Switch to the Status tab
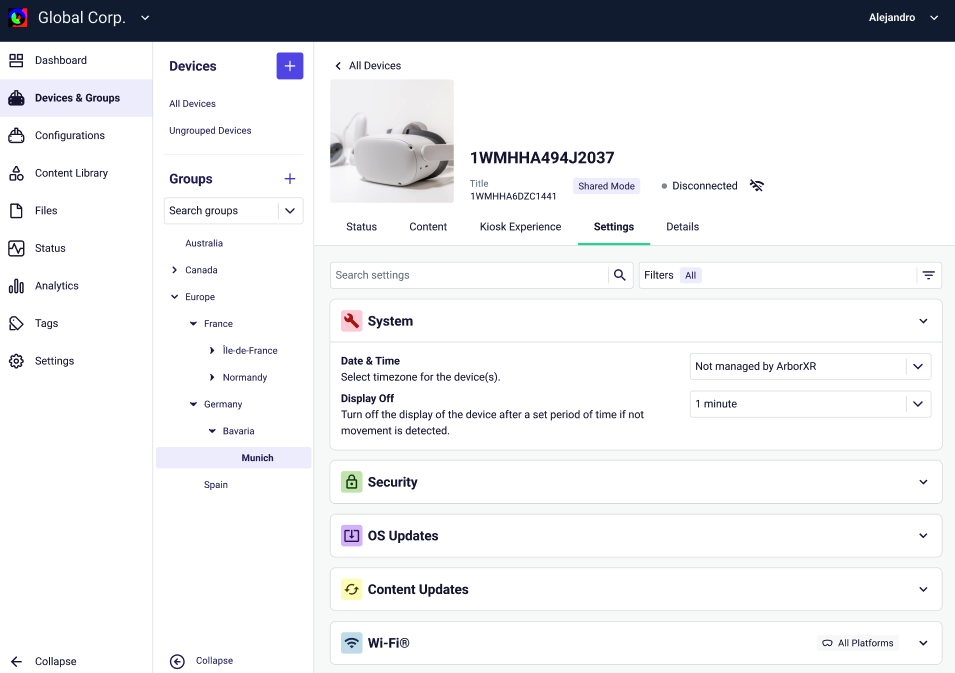This screenshot has width=955, height=673. pyautogui.click(x=361, y=227)
